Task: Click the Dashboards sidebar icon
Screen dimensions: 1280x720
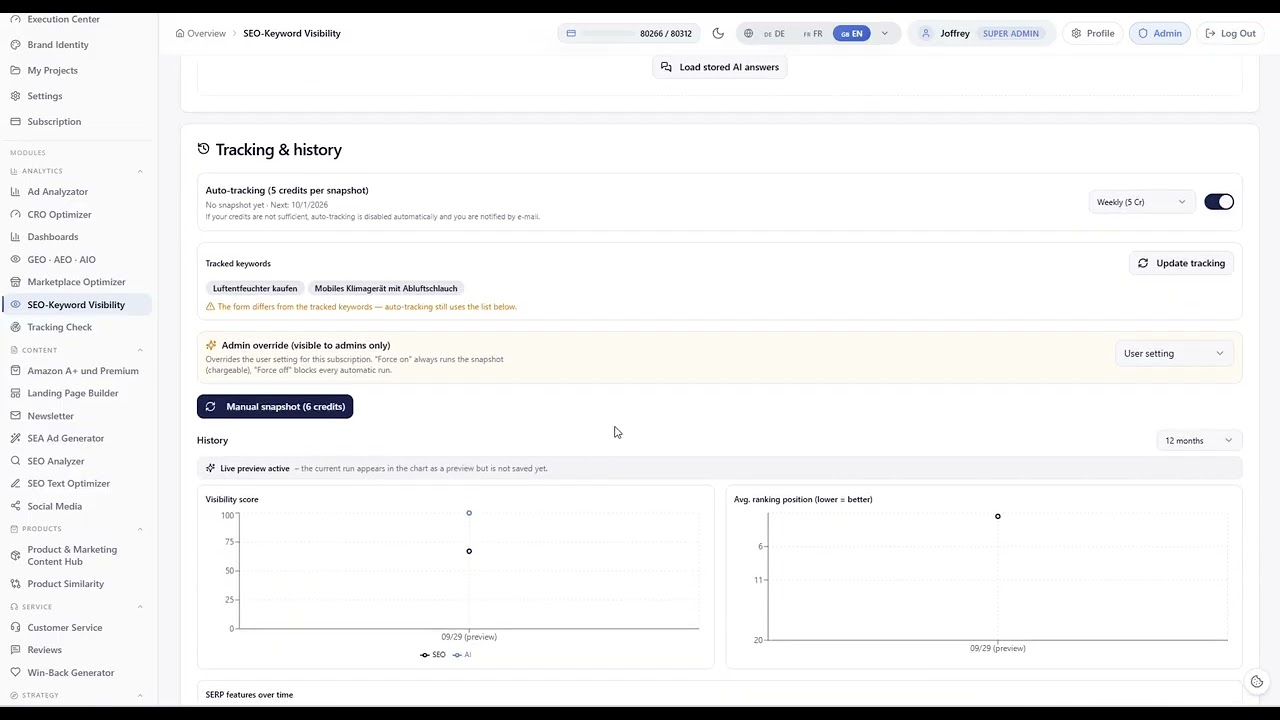Action: coord(16,237)
